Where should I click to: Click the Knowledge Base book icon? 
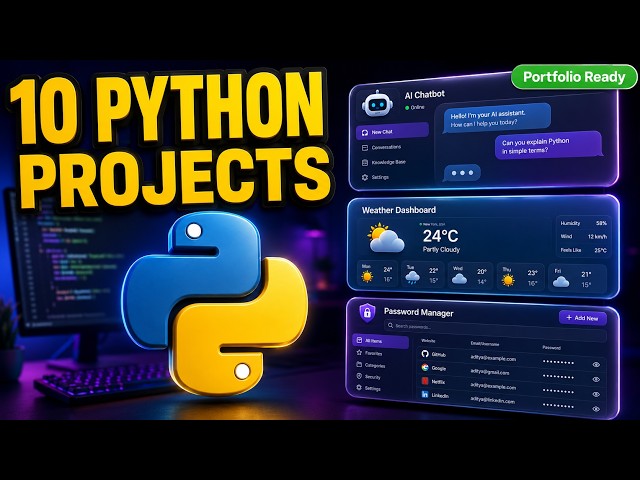point(365,162)
